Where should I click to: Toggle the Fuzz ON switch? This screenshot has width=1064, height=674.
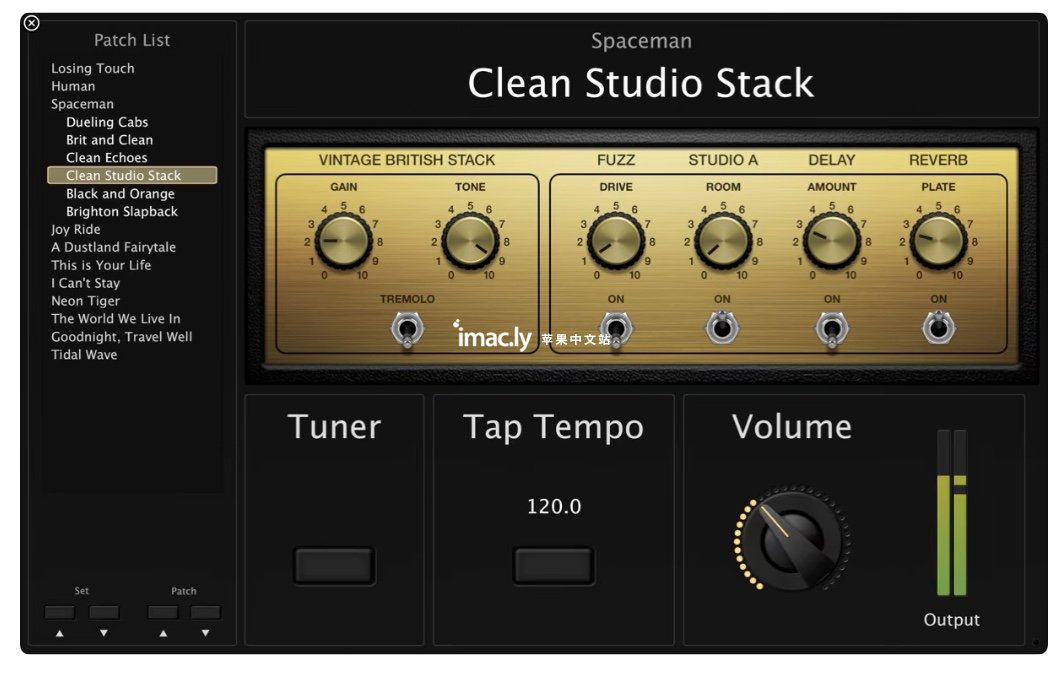tap(615, 330)
